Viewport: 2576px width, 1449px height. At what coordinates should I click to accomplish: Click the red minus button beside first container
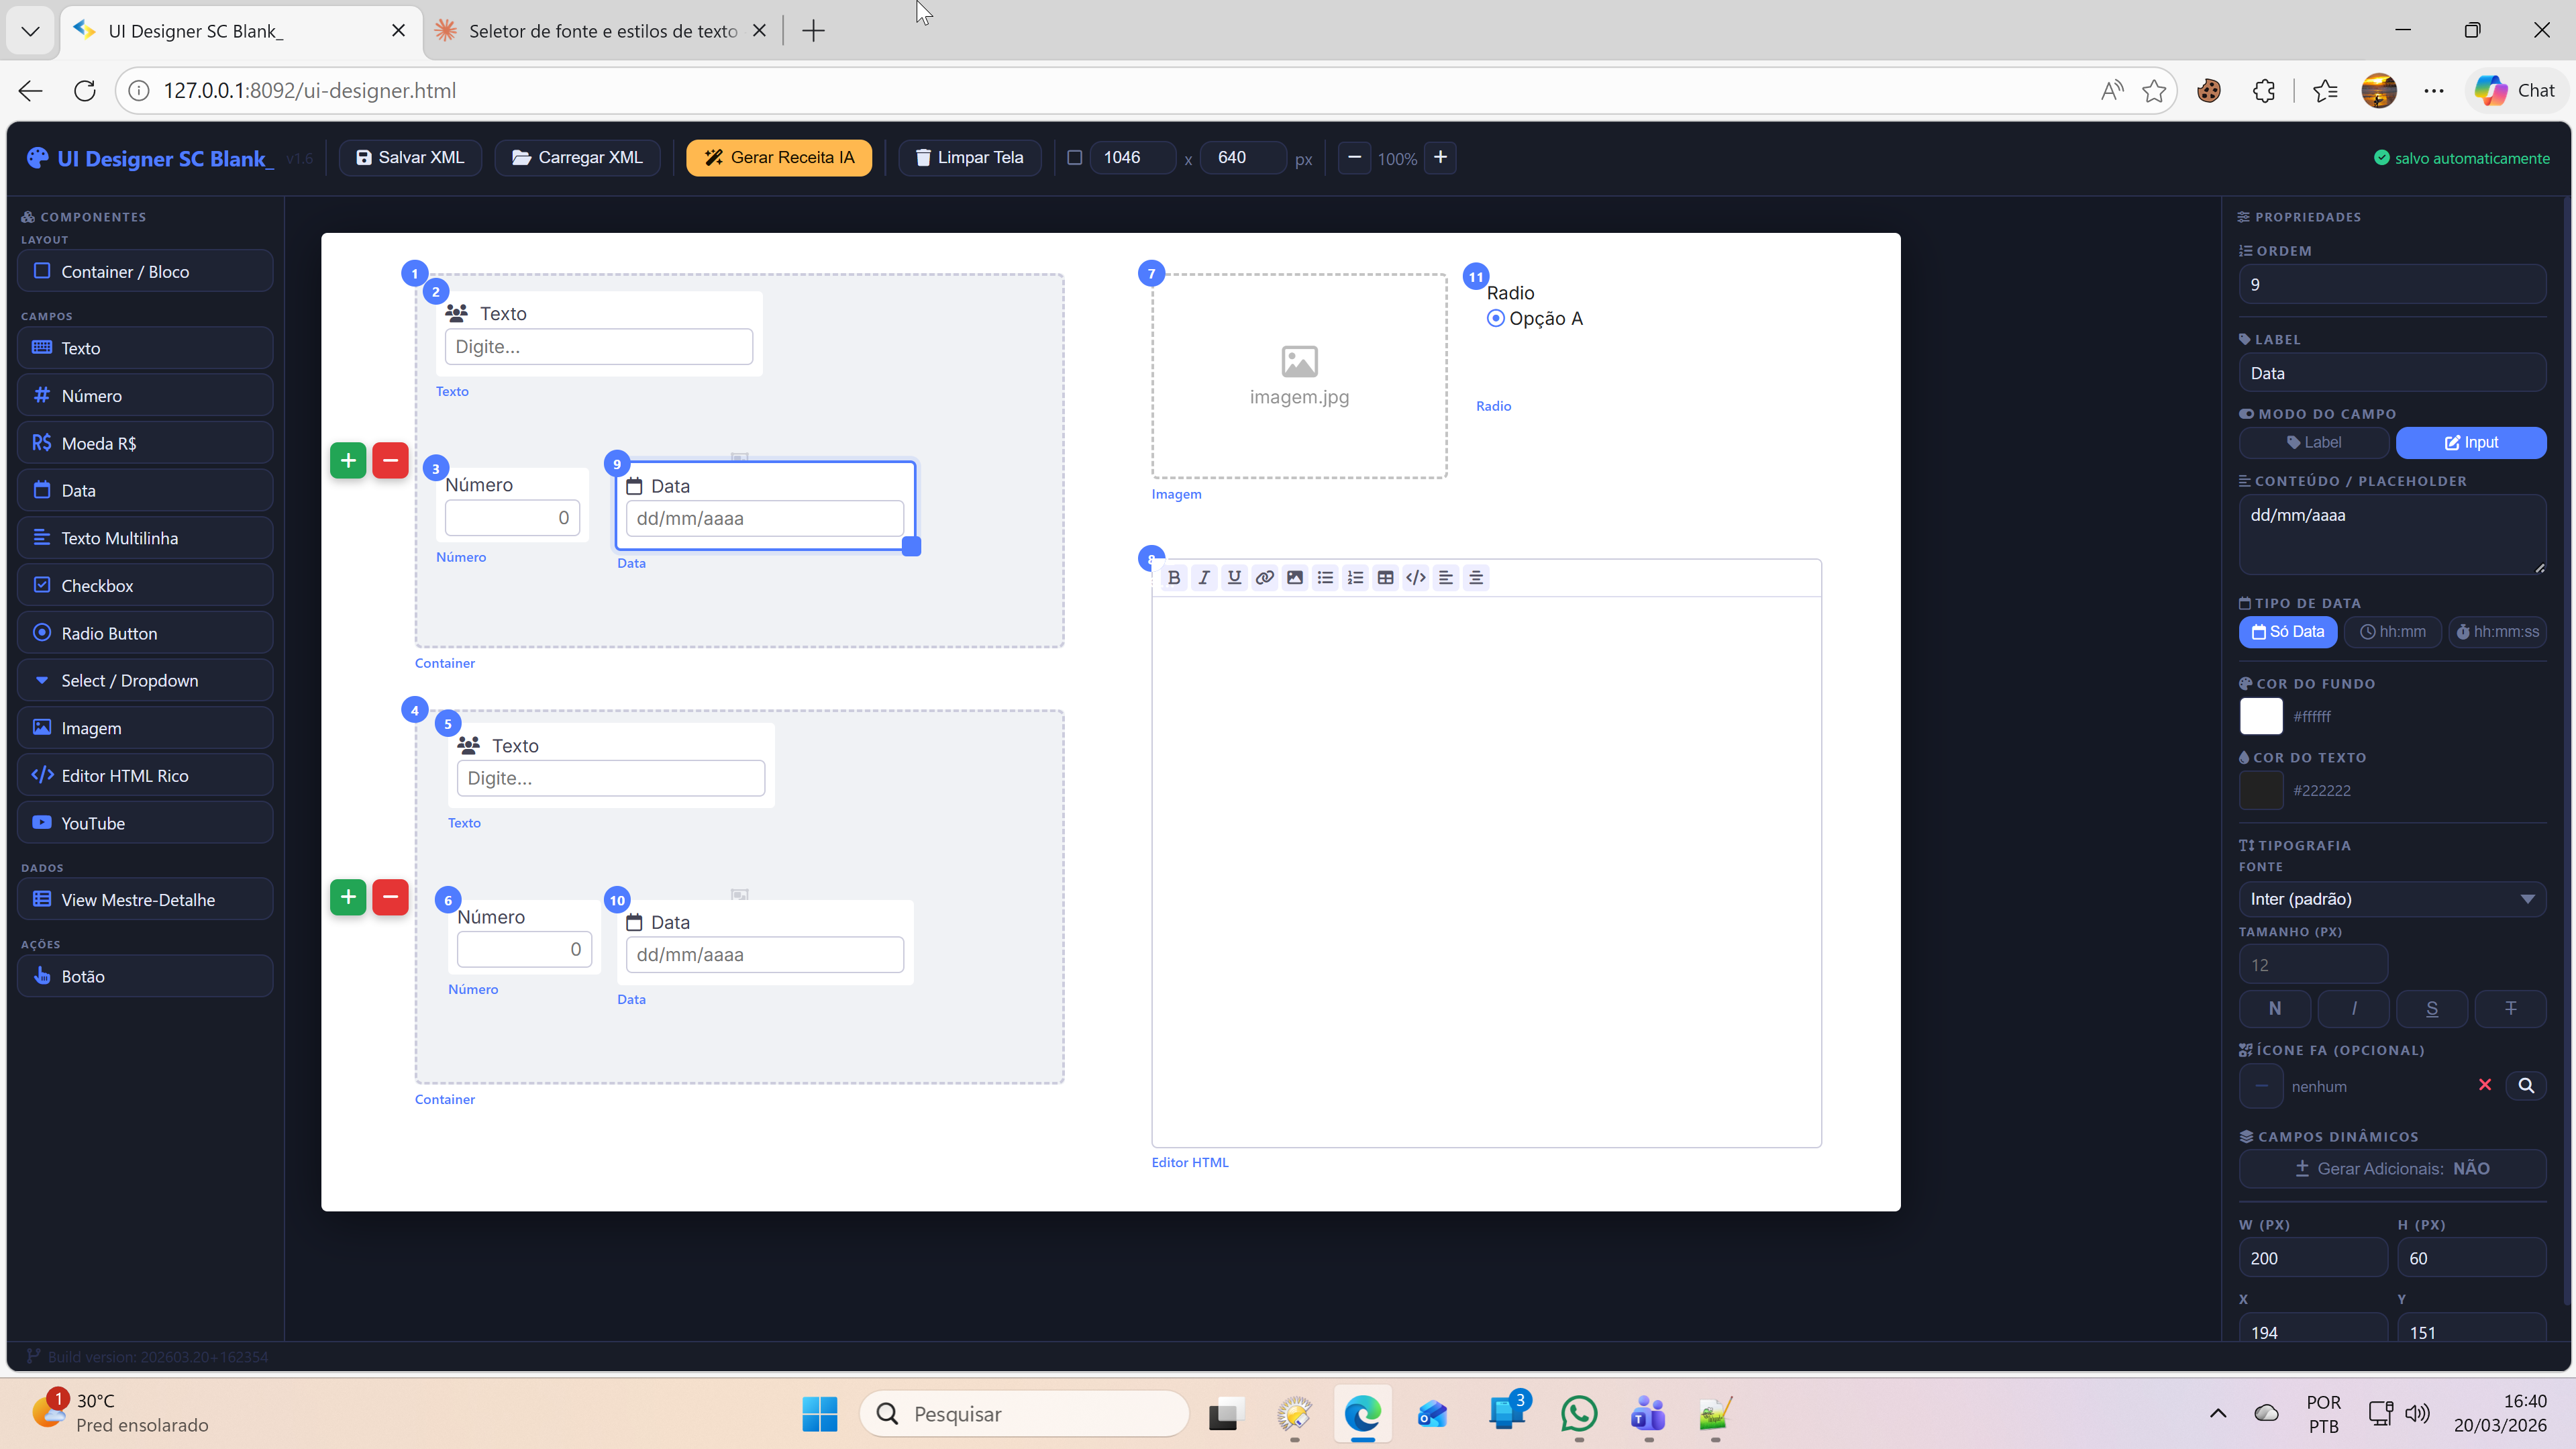[x=390, y=461]
